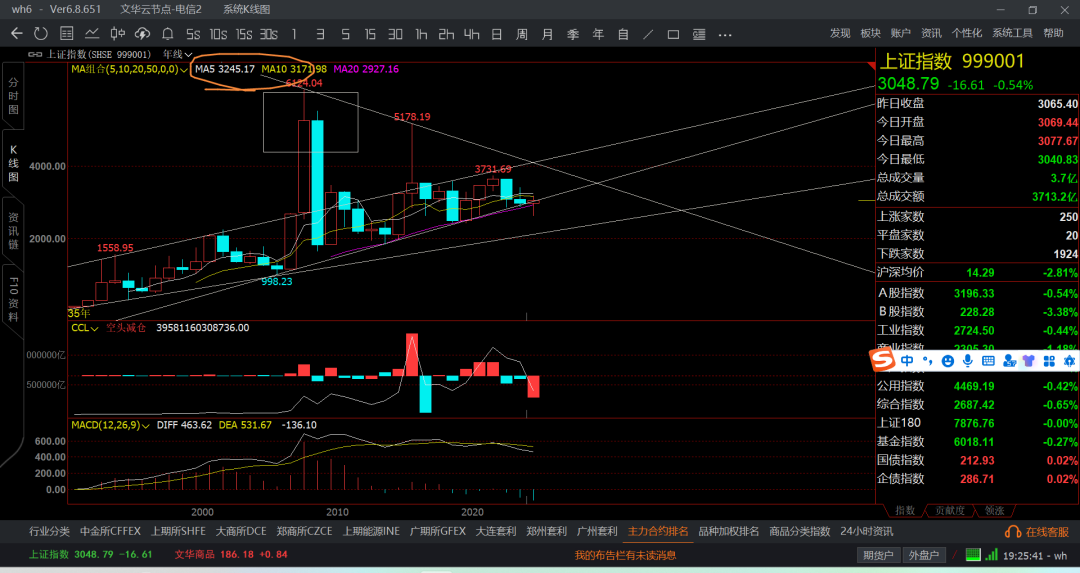Select the 贡献度 tab under index list

(950, 510)
